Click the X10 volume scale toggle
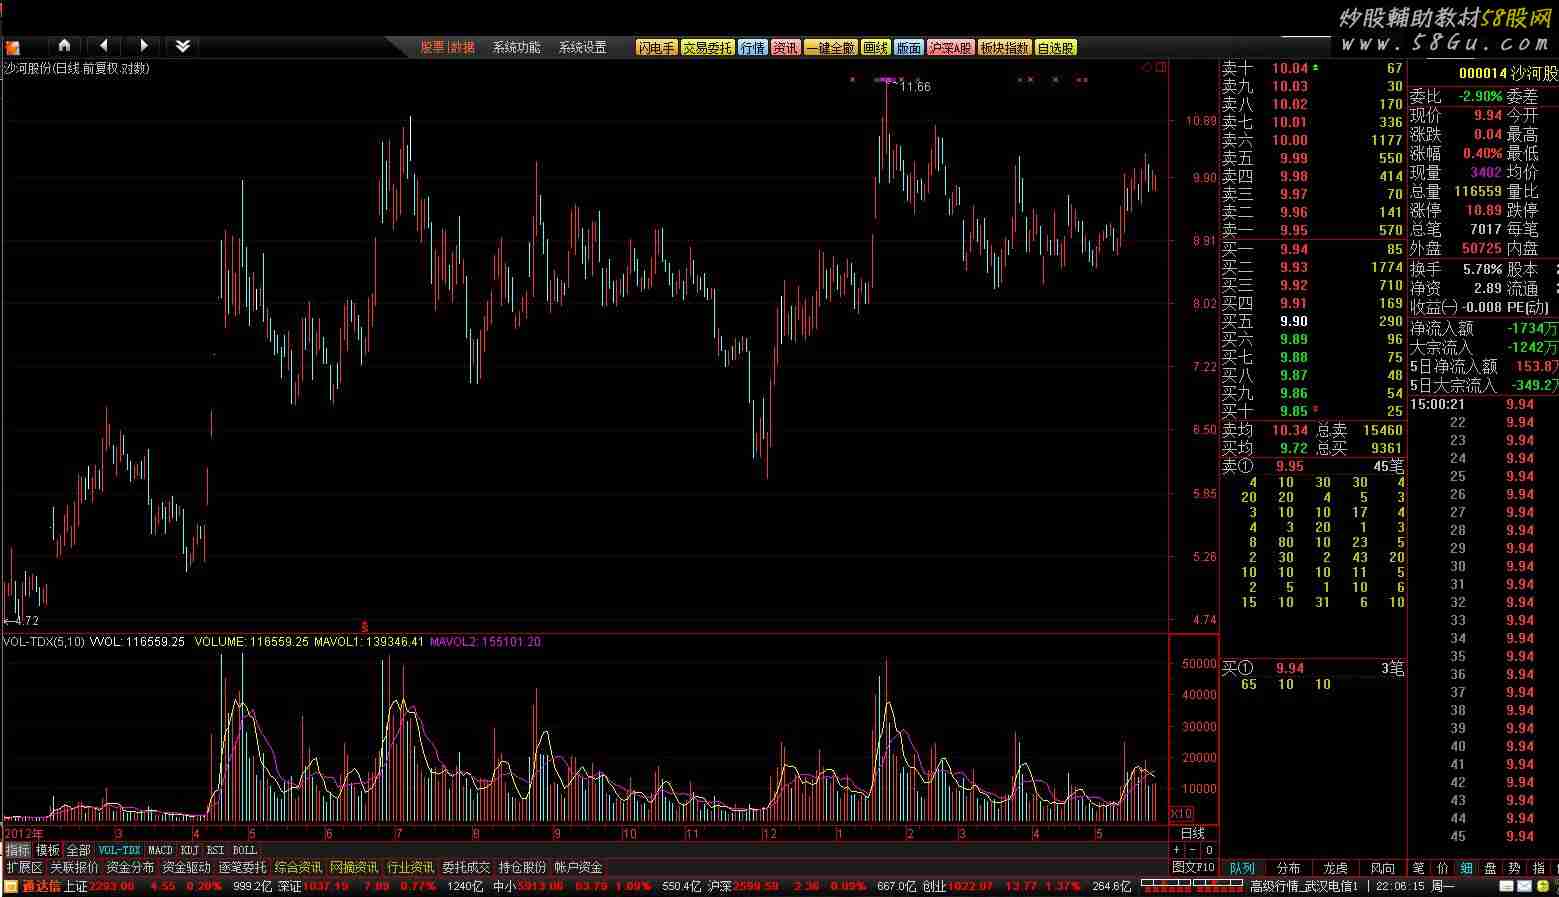Image resolution: width=1559 pixels, height=897 pixels. point(1181,814)
